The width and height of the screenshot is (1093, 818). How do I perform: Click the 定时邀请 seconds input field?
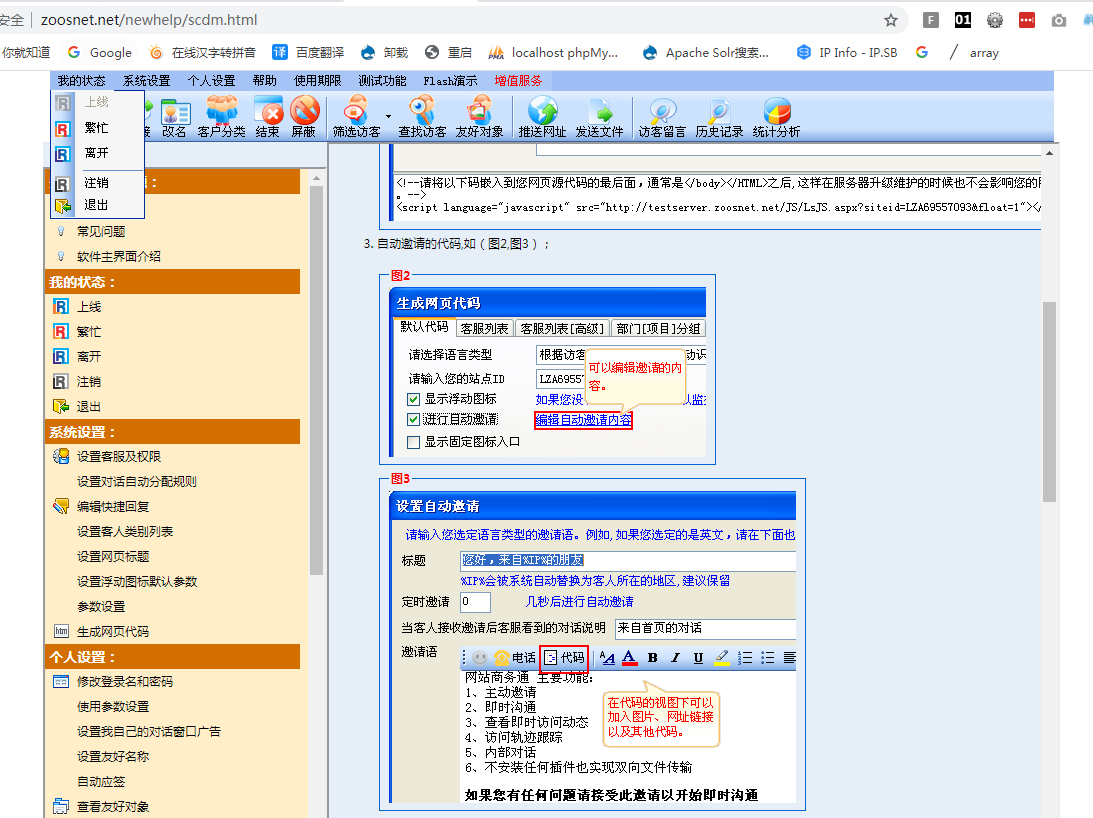(x=475, y=602)
